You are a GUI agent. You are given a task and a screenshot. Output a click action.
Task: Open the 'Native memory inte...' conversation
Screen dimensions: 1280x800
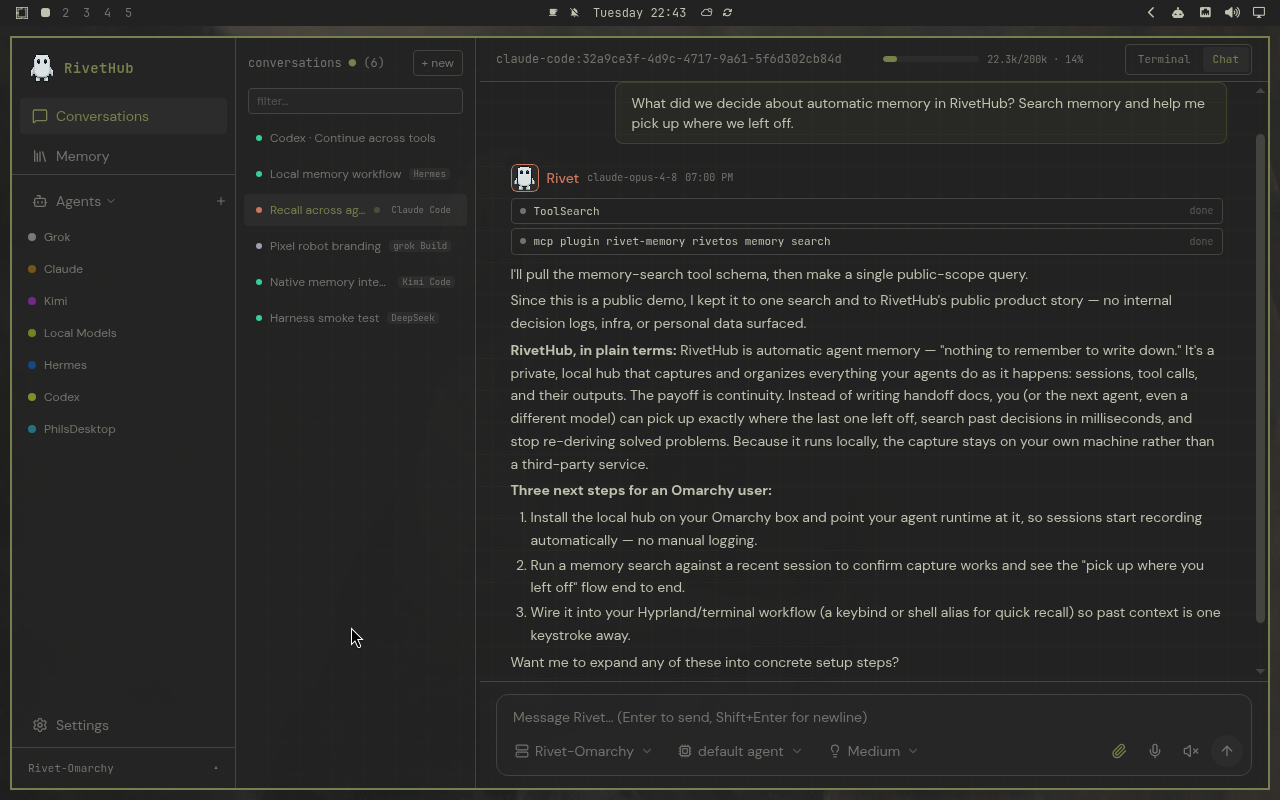tap(355, 282)
